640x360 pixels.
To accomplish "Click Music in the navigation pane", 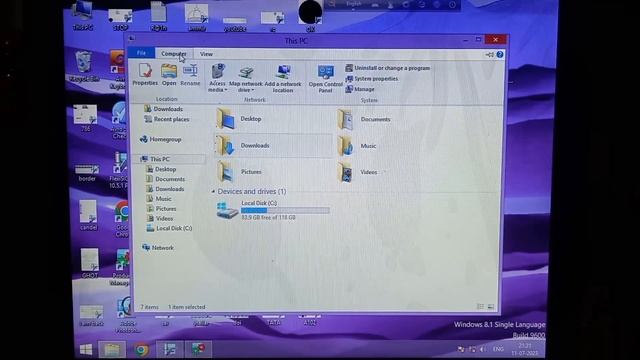I will click(x=159, y=199).
